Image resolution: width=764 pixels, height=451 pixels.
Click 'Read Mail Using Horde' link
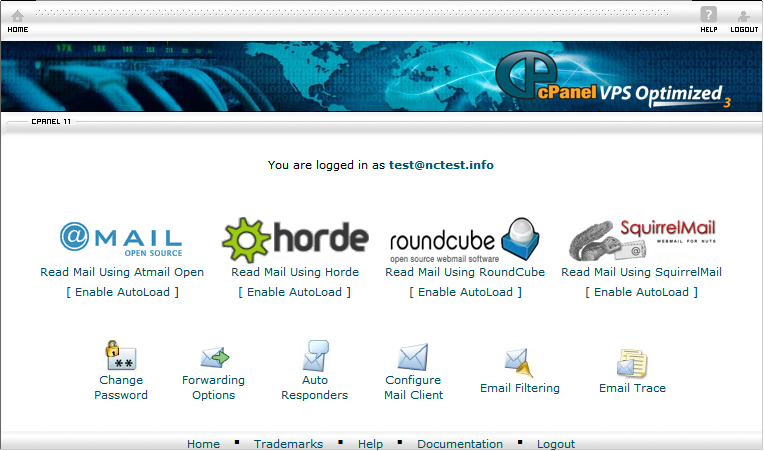pyautogui.click(x=295, y=272)
